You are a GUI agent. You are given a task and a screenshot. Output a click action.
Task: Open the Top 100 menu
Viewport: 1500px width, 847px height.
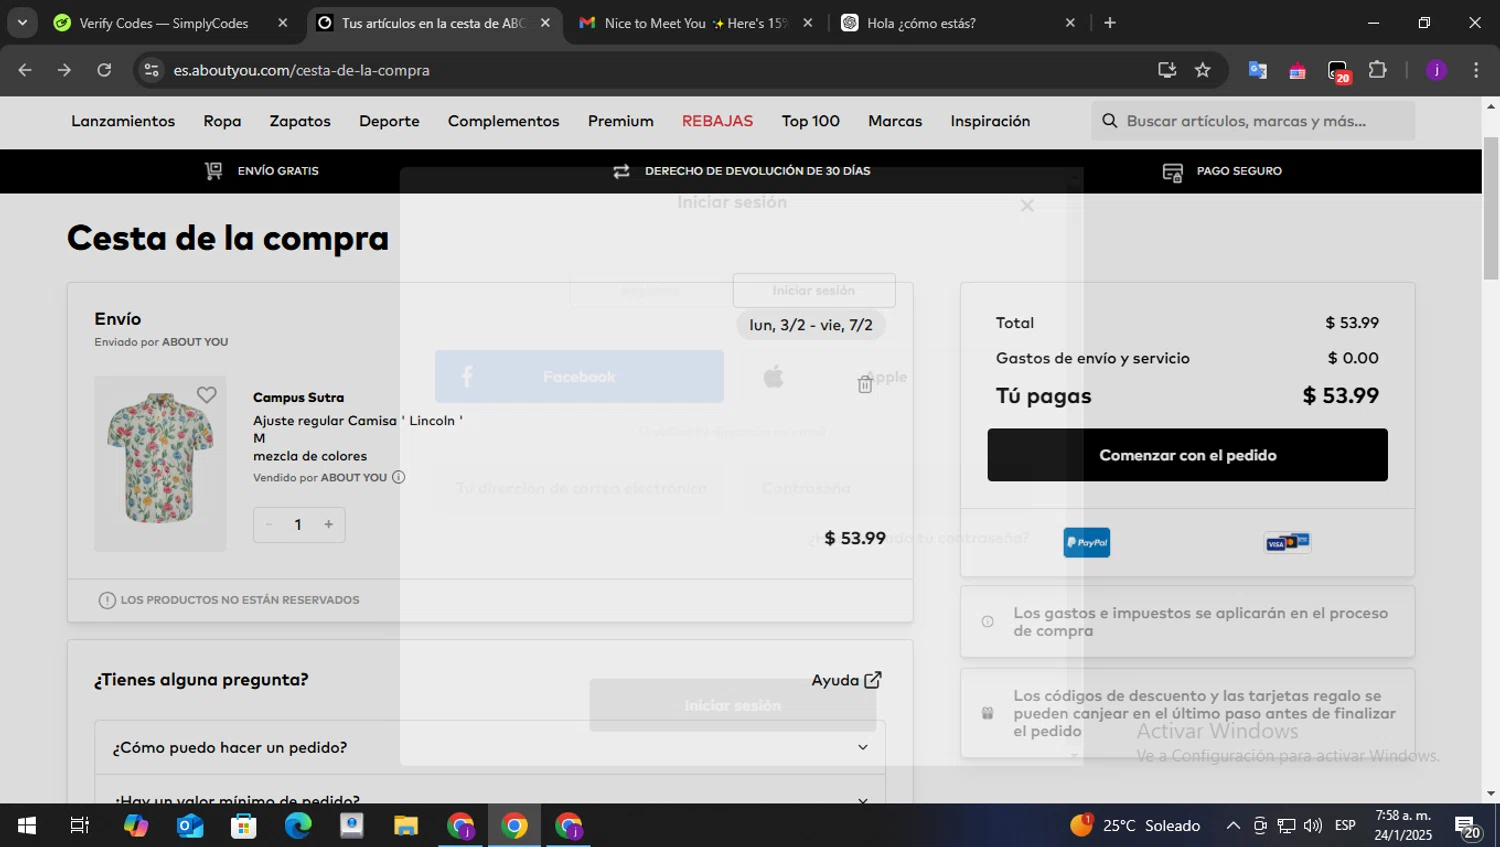(x=810, y=121)
